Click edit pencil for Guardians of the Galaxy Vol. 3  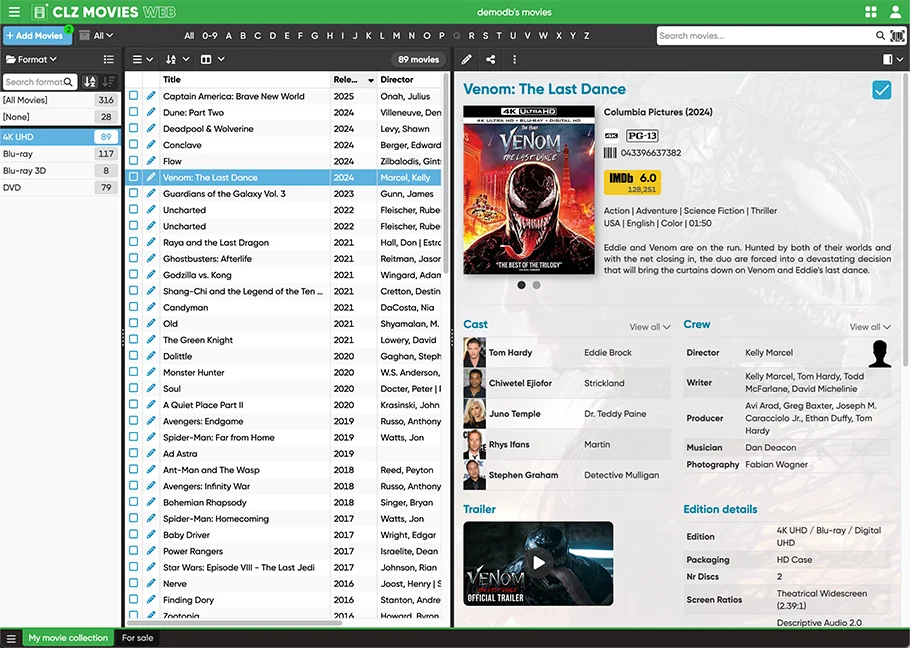151,193
